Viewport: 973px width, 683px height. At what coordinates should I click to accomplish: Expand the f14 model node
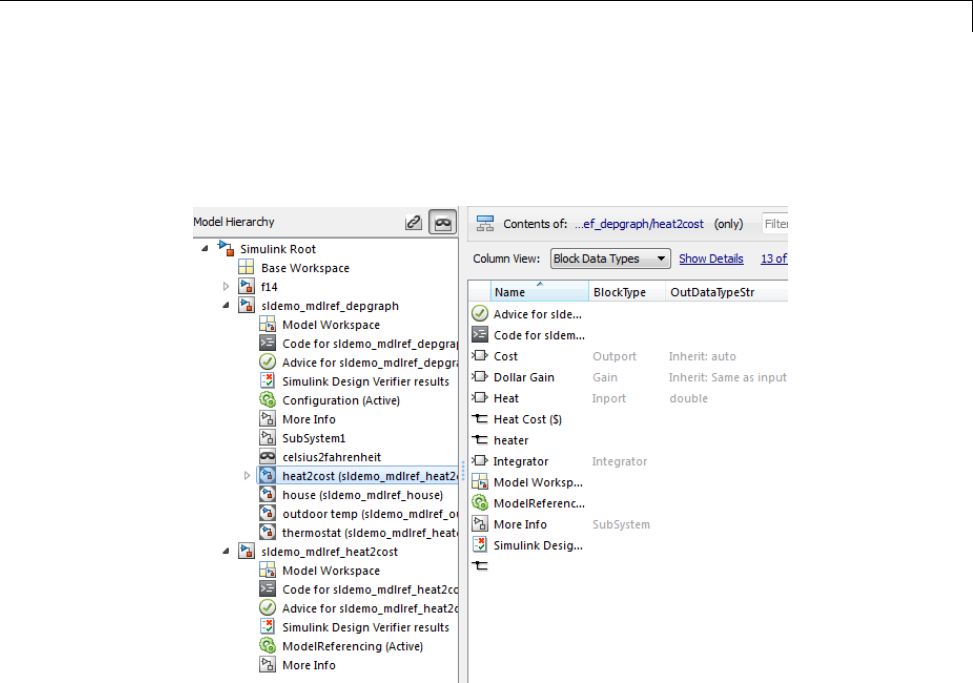(226, 287)
